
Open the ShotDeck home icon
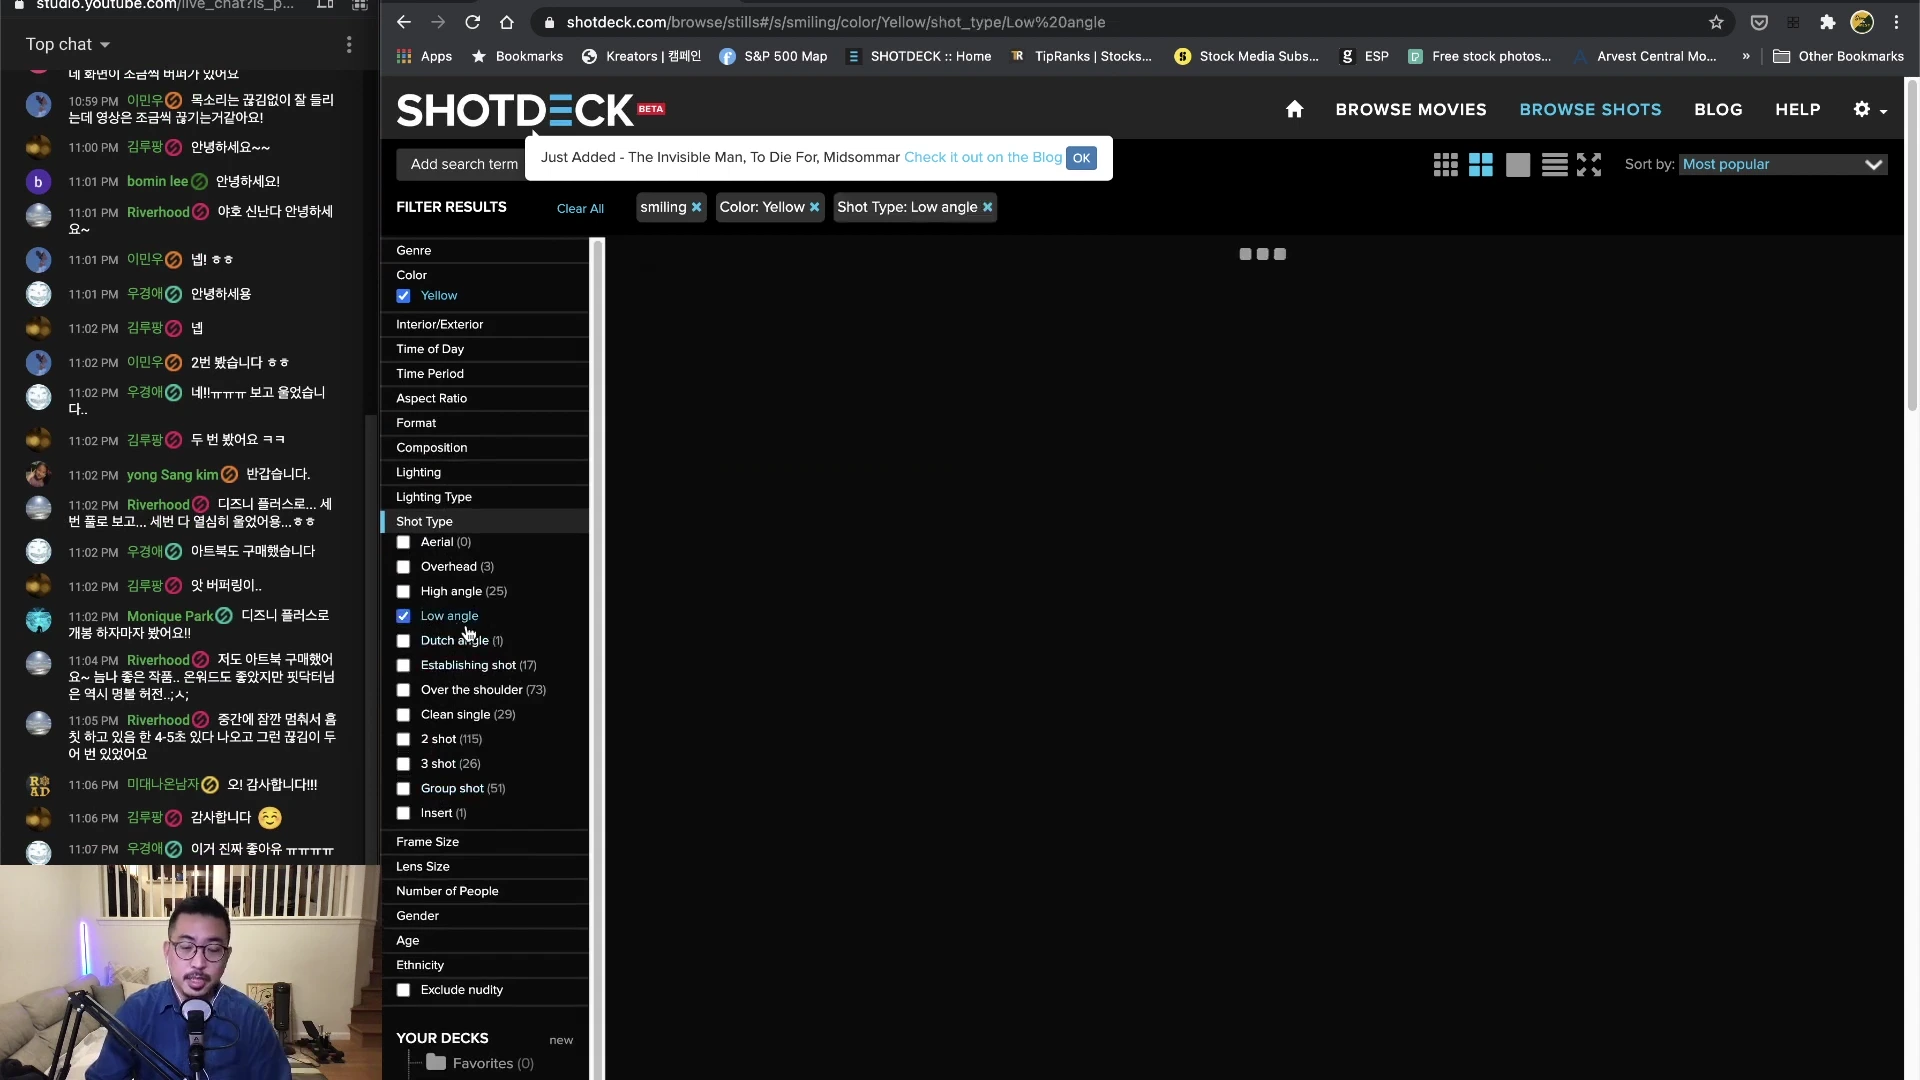(x=1294, y=109)
